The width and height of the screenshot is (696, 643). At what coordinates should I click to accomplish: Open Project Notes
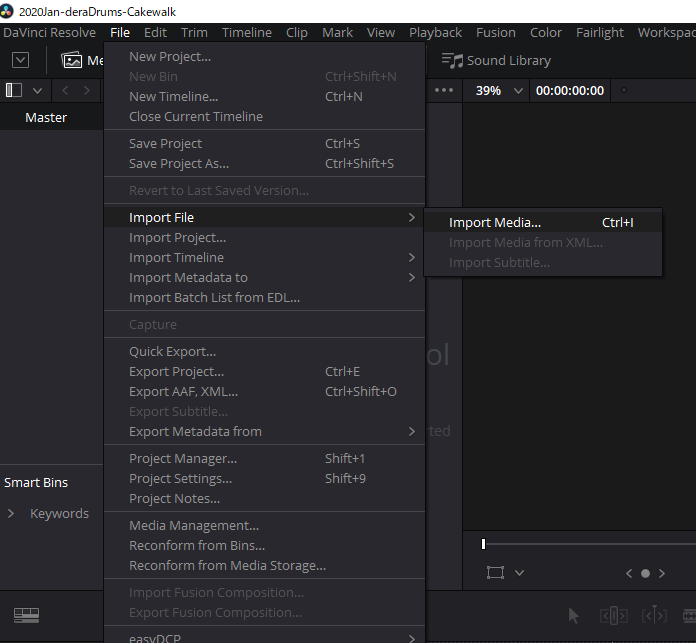[265, 498]
